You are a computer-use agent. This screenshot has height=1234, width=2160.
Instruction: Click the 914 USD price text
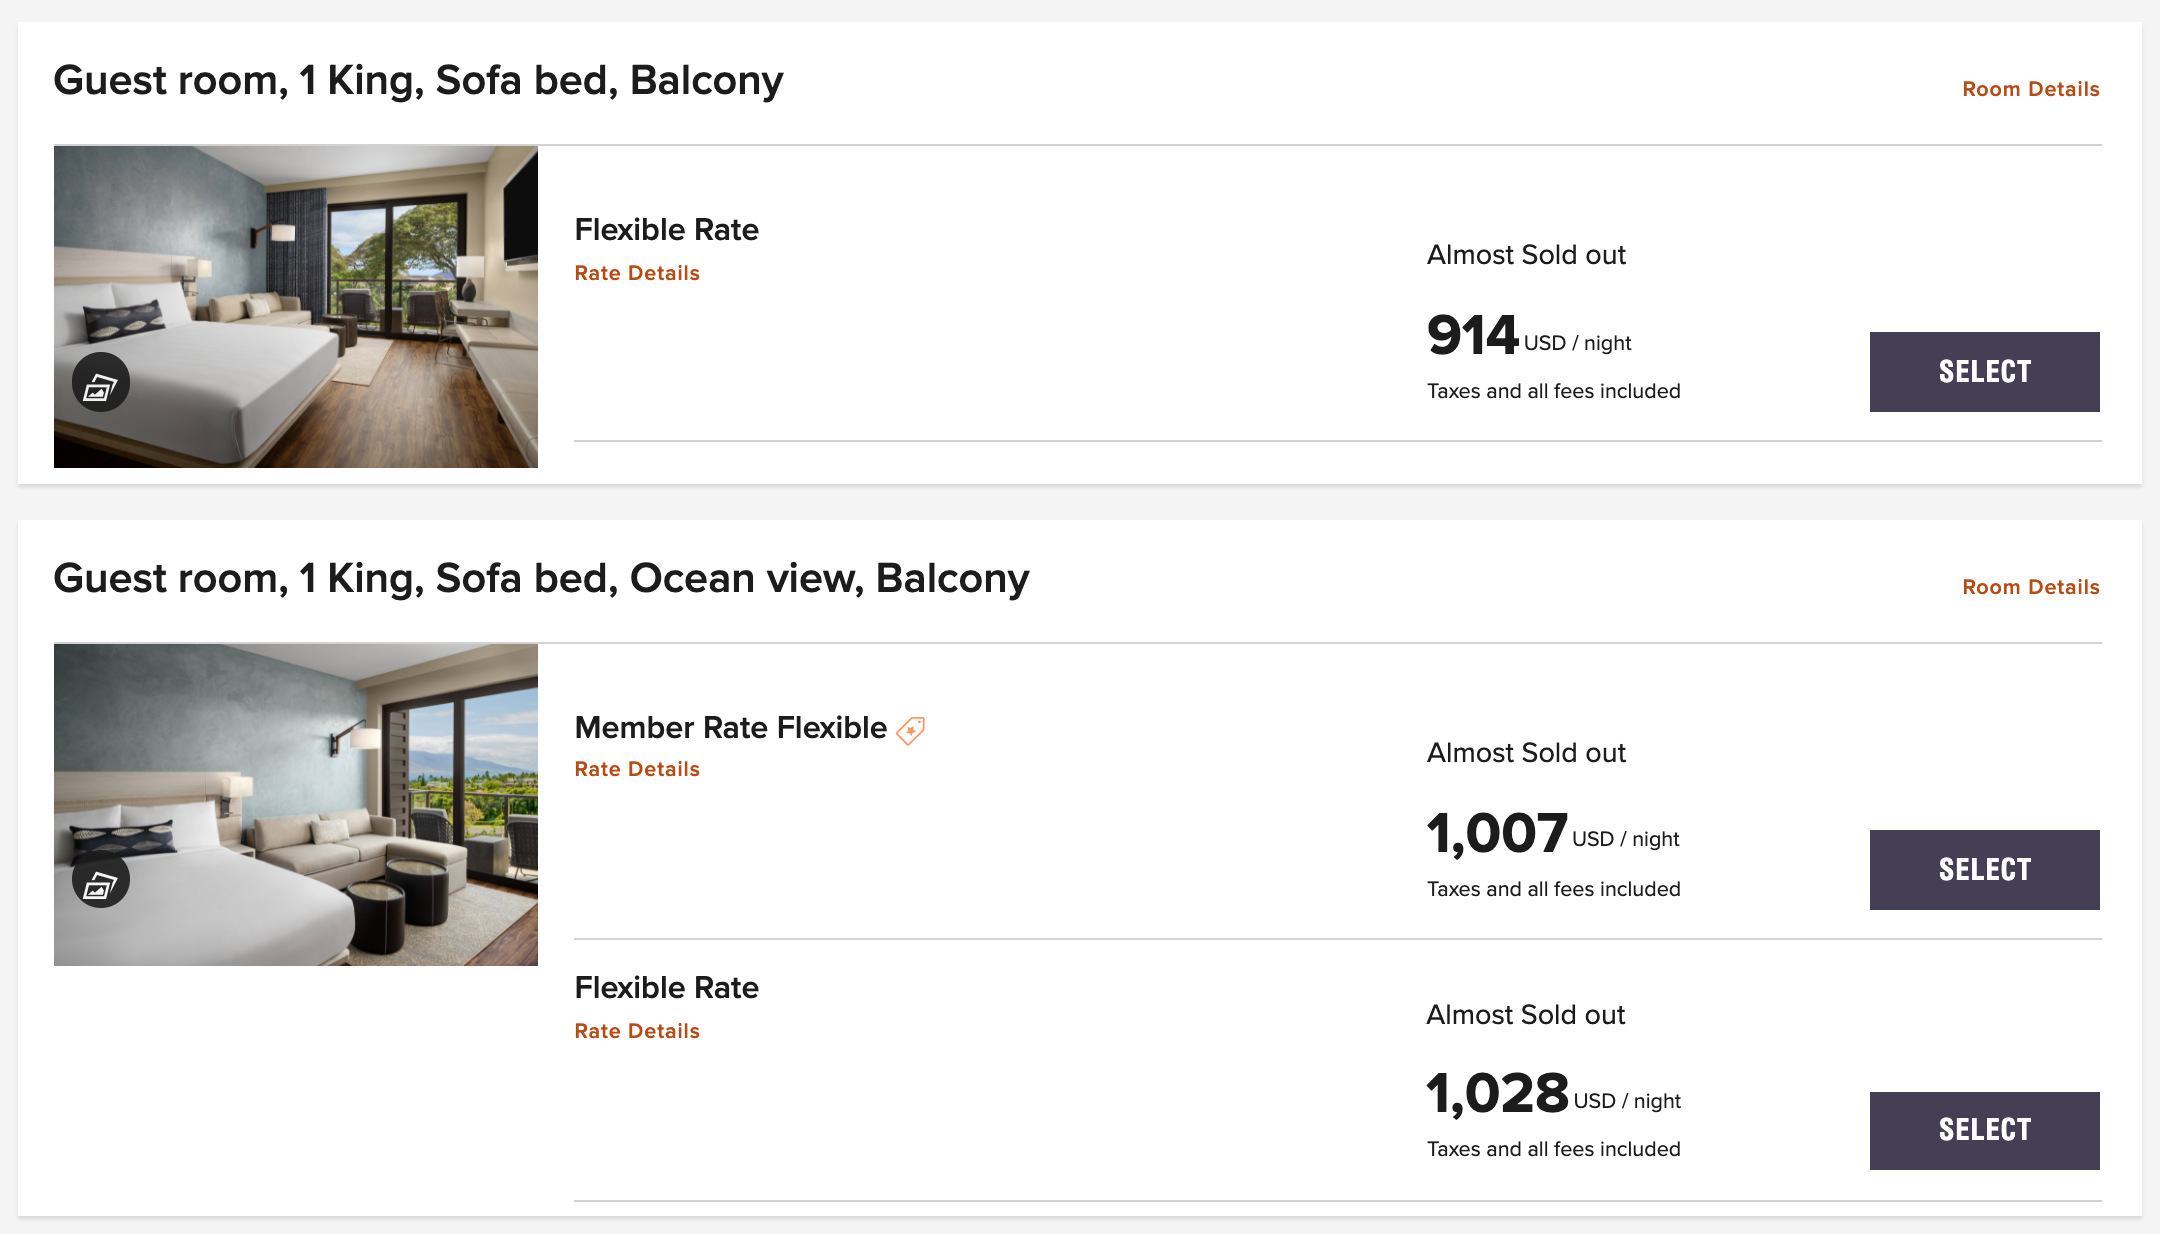(x=1528, y=335)
